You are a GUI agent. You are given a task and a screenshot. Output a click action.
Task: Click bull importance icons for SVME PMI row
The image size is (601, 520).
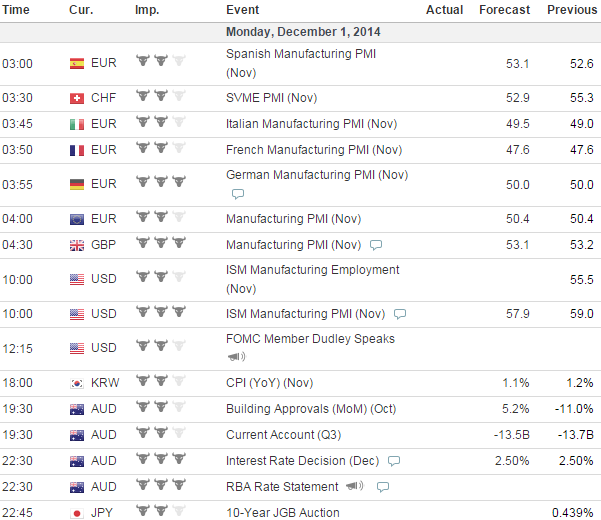[x=160, y=97]
